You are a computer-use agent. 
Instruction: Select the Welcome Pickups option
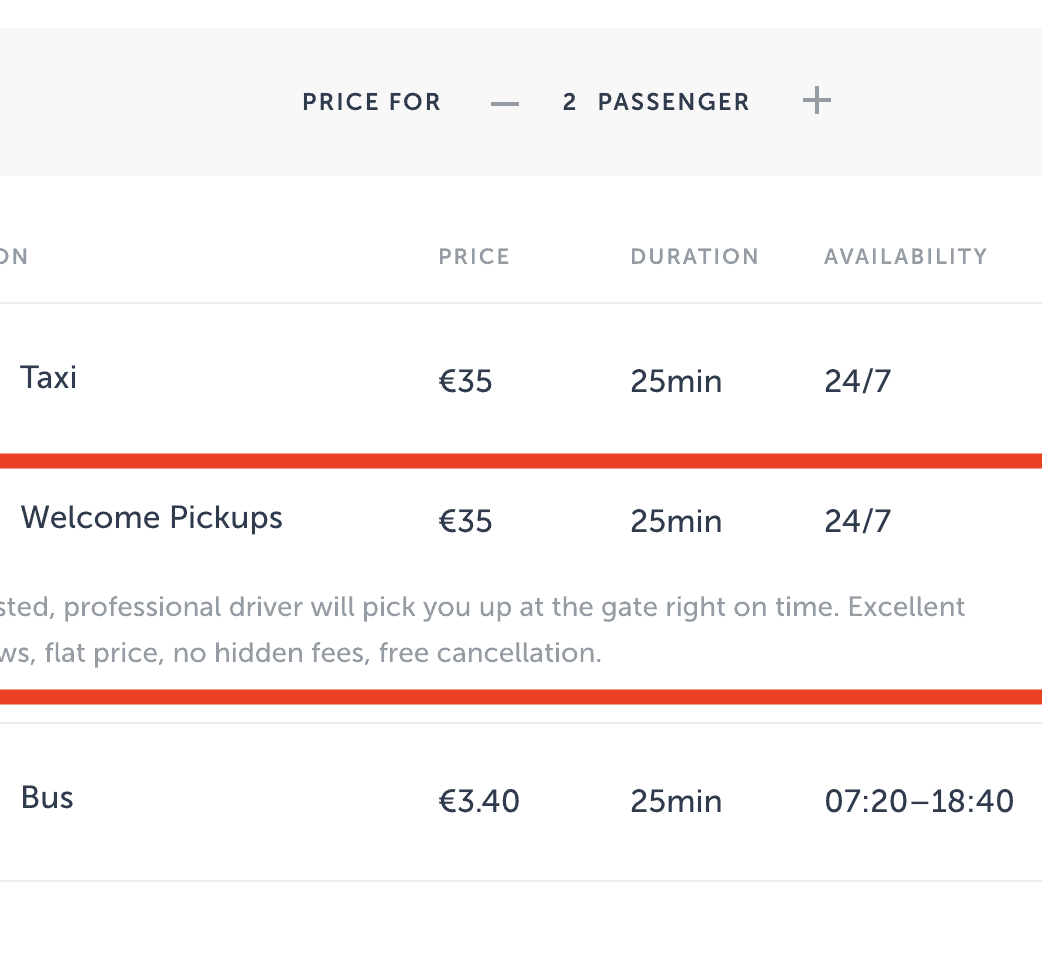point(152,518)
